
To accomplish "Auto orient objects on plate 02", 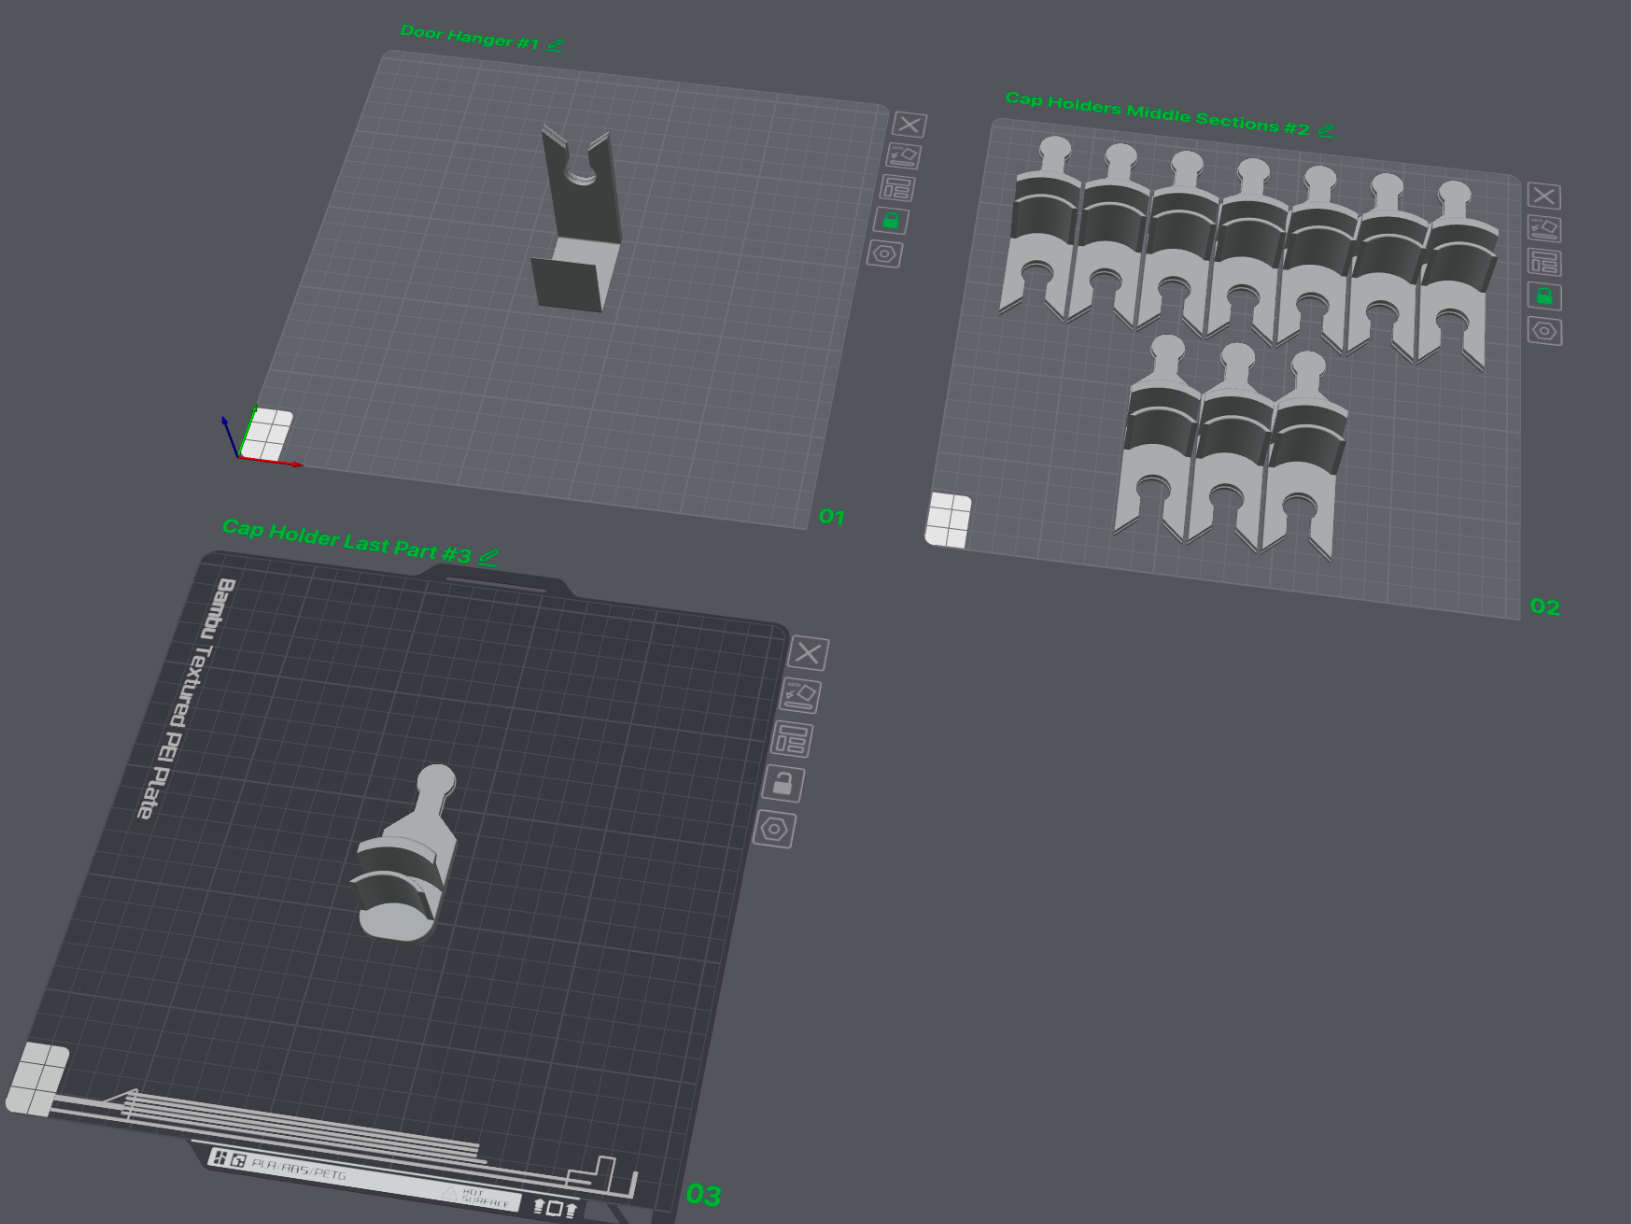I will pos(1544,229).
